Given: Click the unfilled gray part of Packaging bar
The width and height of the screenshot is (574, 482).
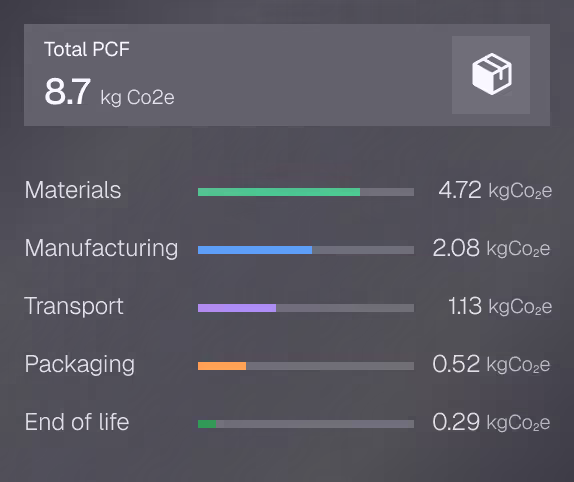Looking at the screenshot, I should (330, 366).
